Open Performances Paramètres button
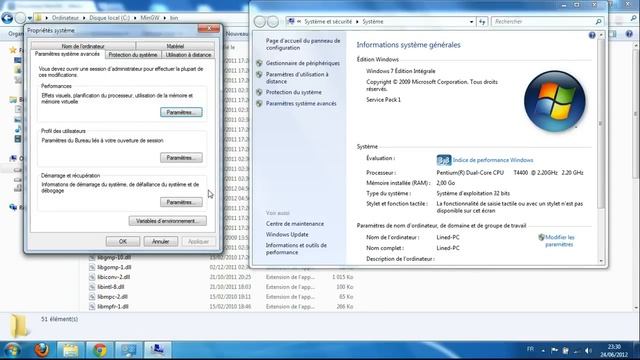640x360 pixels. tap(181, 112)
